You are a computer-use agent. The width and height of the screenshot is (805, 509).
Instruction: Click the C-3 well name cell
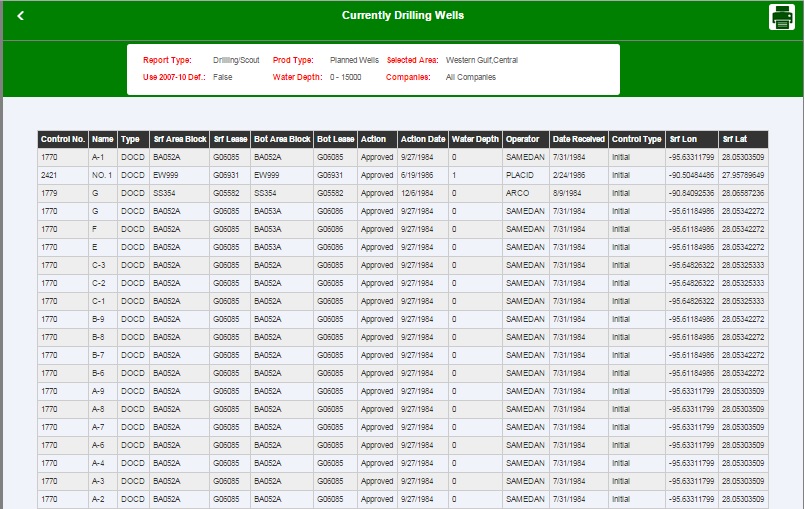pyautogui.click(x=103, y=265)
